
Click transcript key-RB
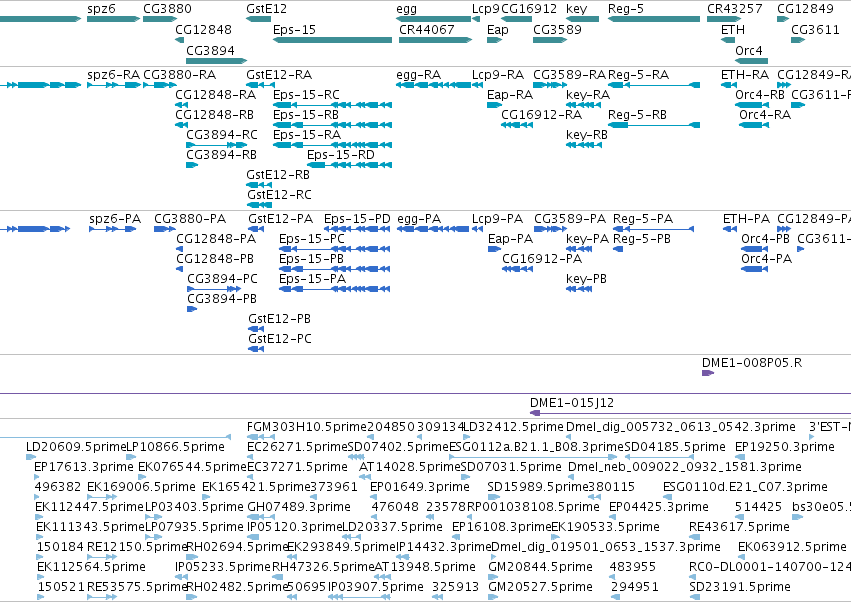point(583,145)
